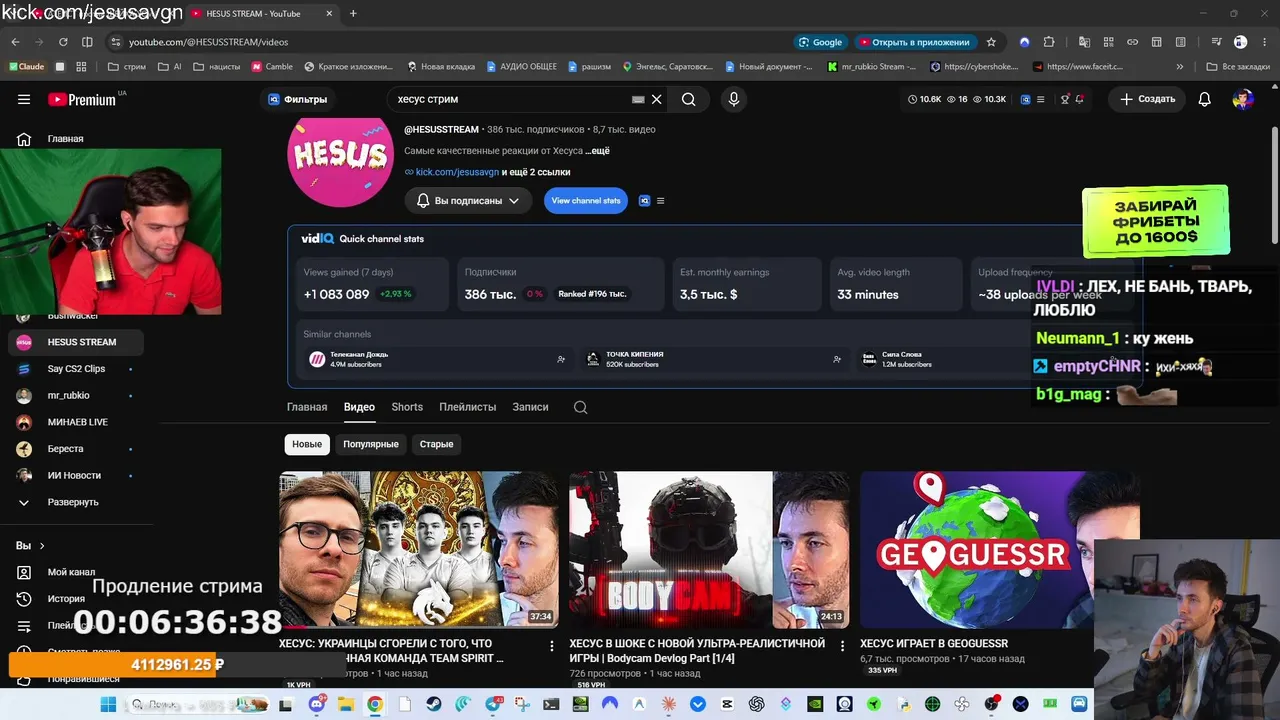1280x720 pixels.
Task: Select the "Старые" sort chip
Action: click(x=436, y=444)
